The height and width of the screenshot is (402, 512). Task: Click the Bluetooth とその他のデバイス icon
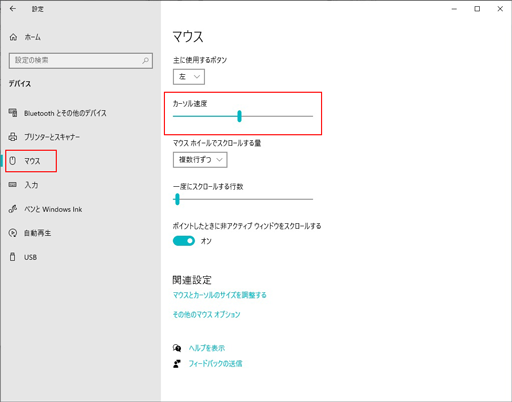(x=13, y=113)
